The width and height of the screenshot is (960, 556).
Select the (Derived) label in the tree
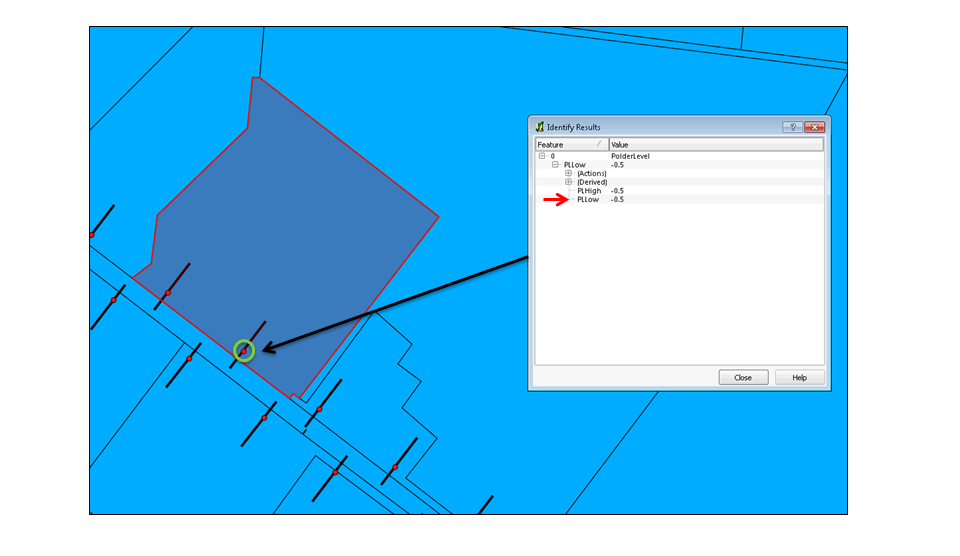(x=591, y=182)
